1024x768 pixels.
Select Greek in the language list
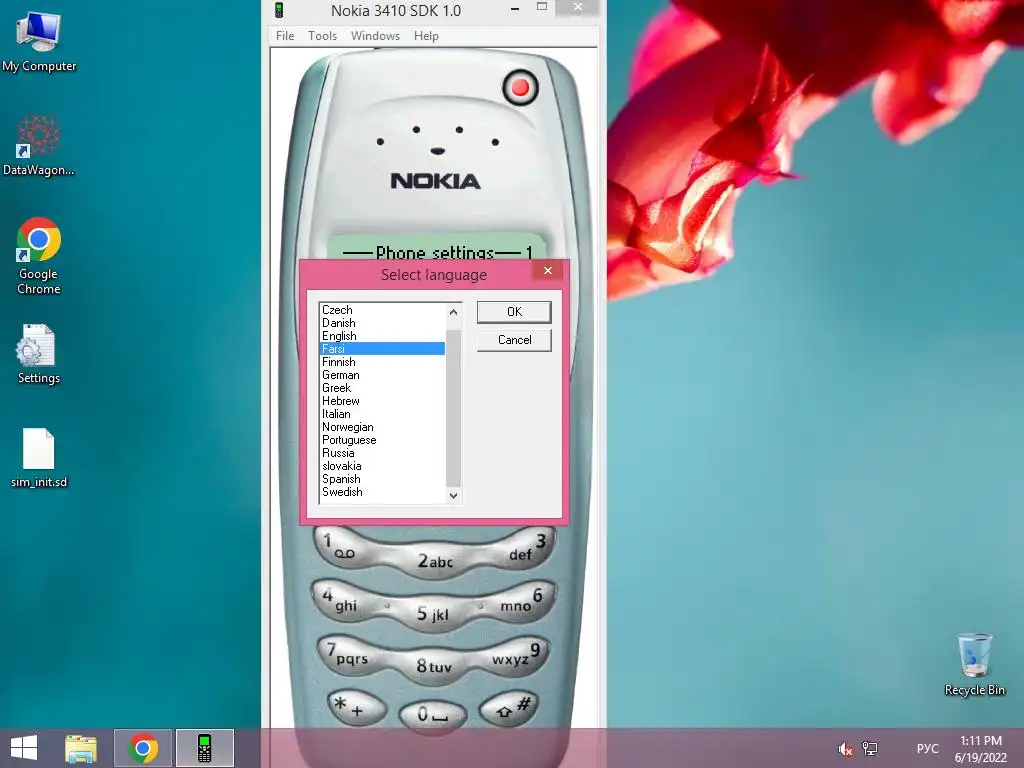pyautogui.click(x=383, y=388)
